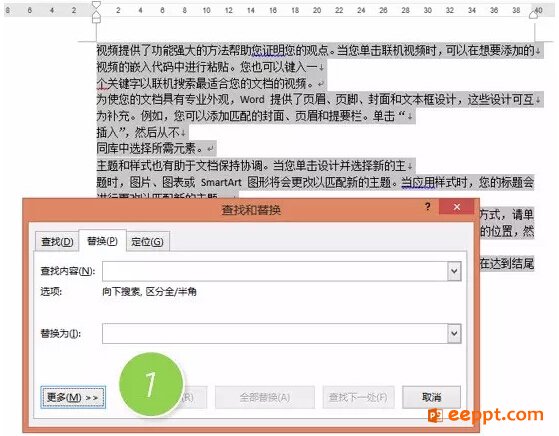
Task: Click the dialog title 查找和替换
Action: pos(251,210)
